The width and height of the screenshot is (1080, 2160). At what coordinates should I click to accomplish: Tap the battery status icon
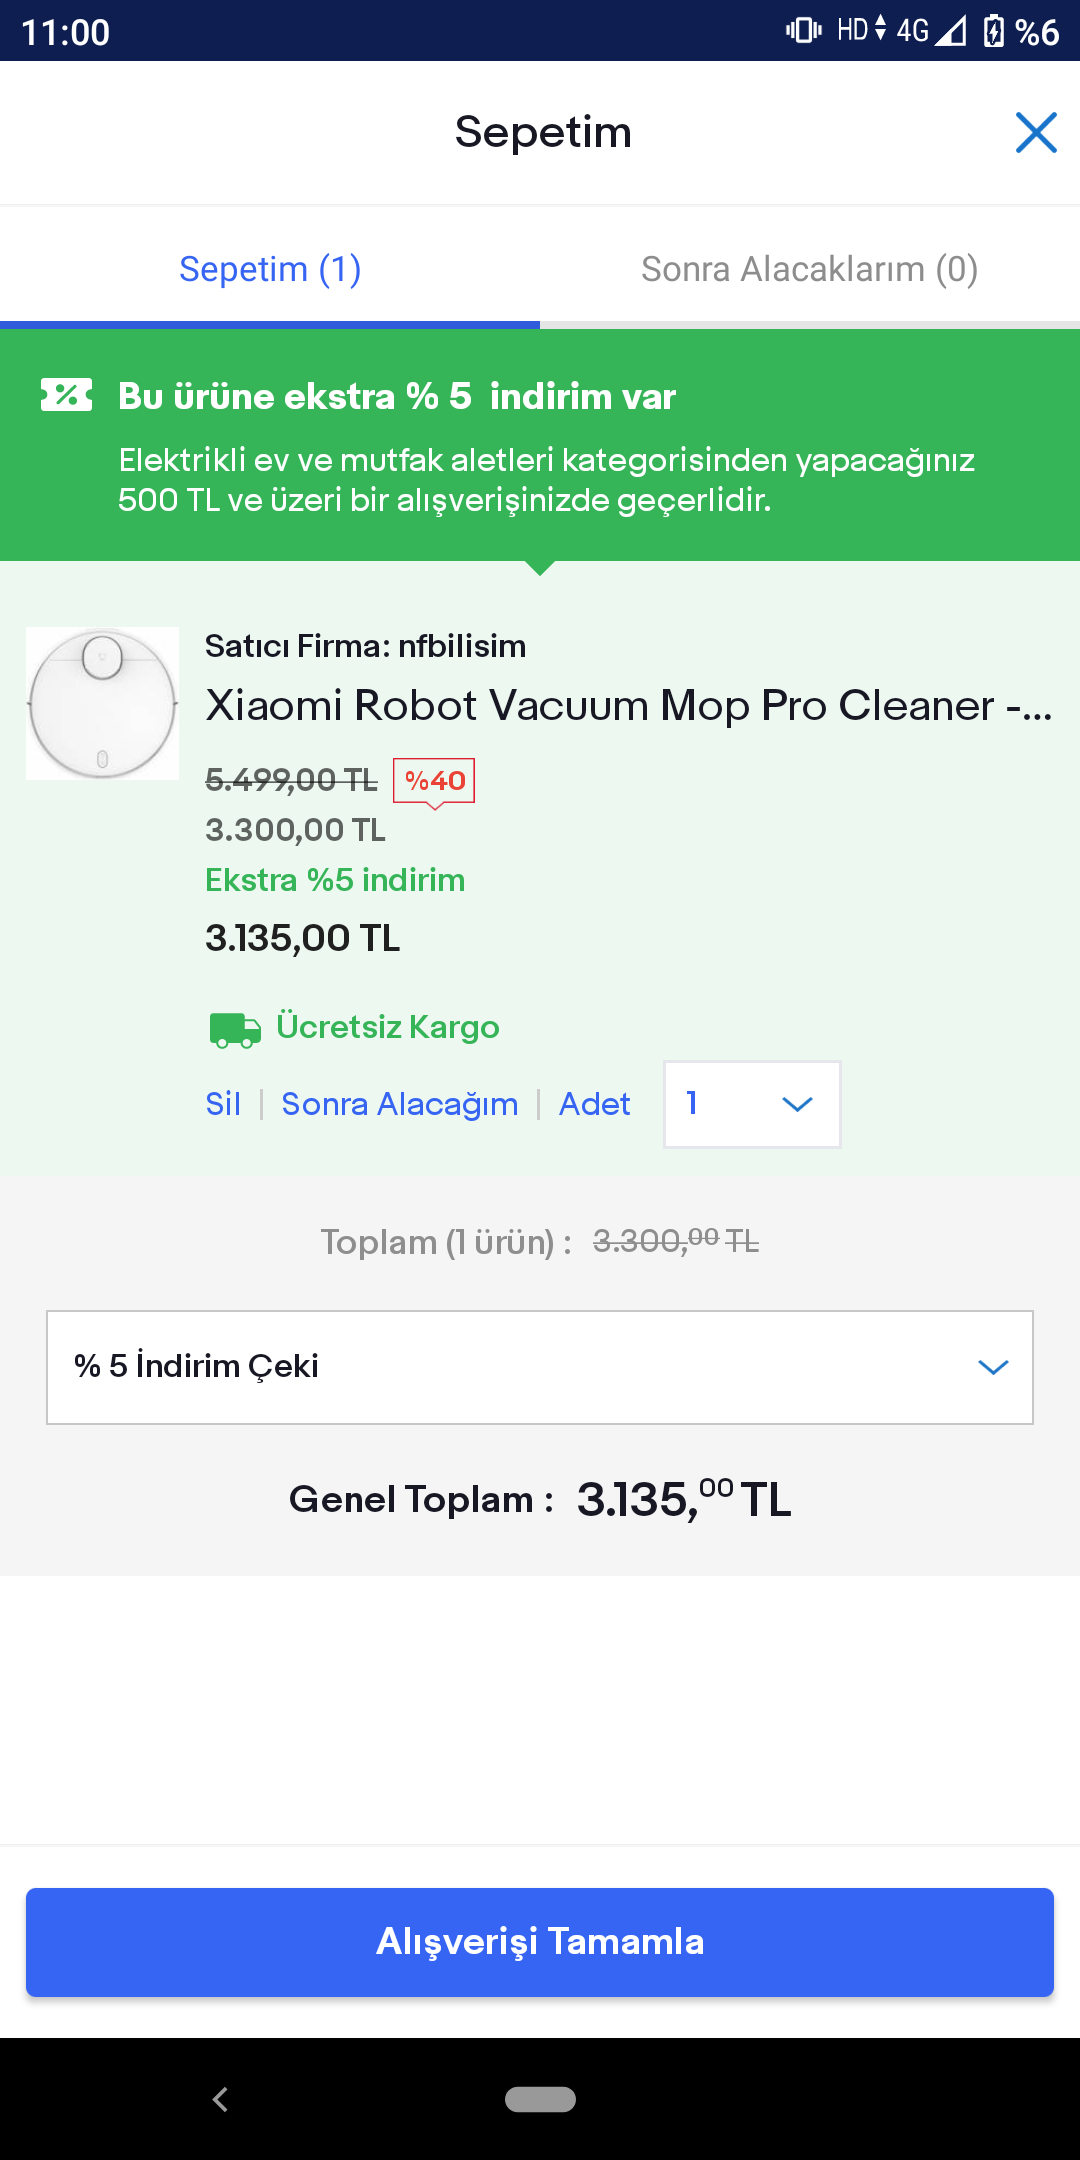coord(993,31)
